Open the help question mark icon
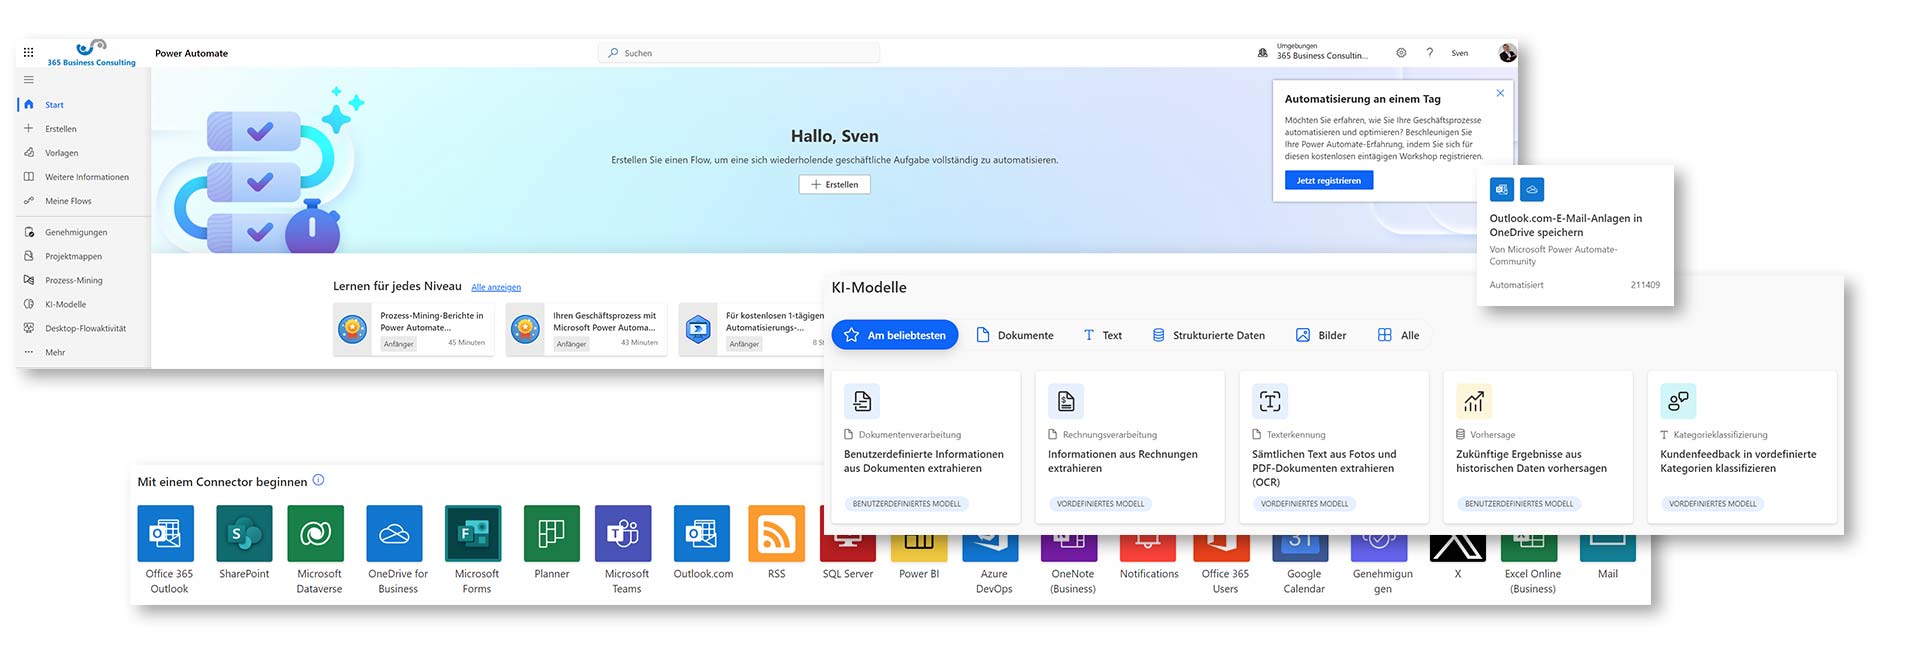Image resolution: width=1909 pixels, height=652 pixels. coord(1429,53)
